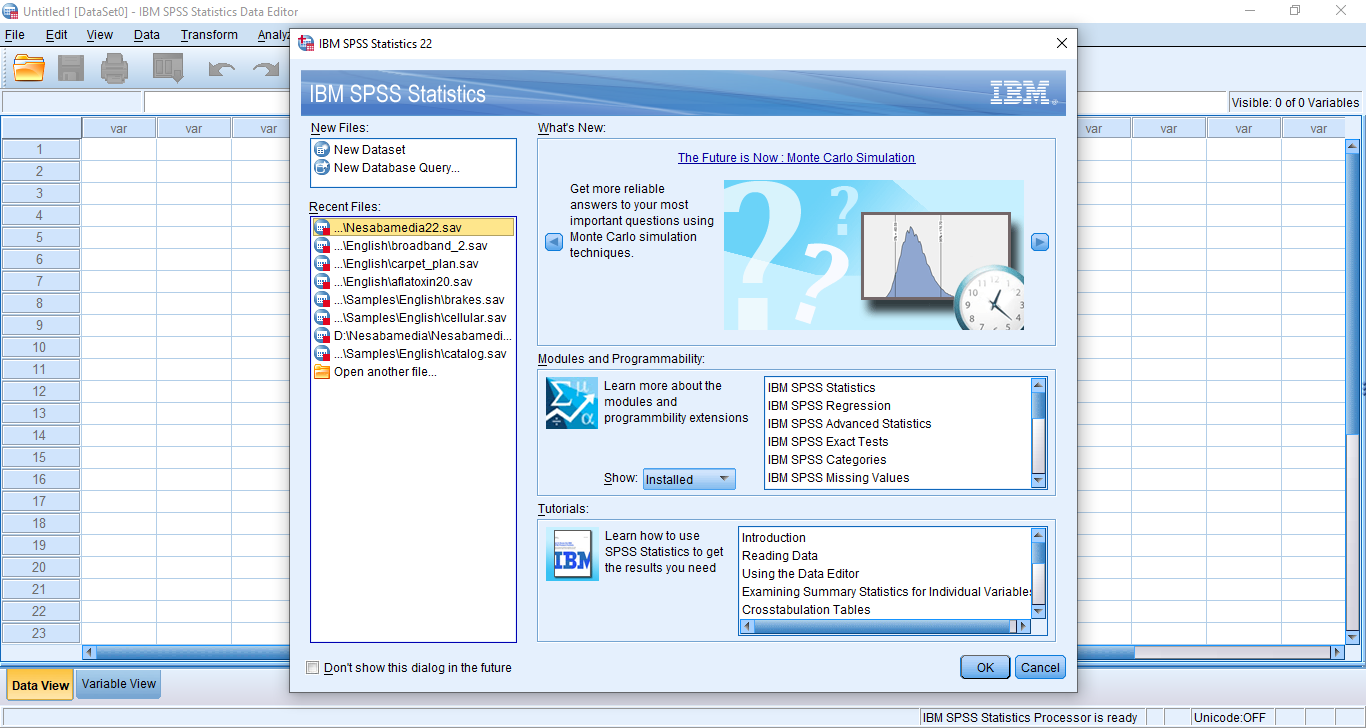Open the Transform menu
The image size is (1366, 728).
tap(209, 35)
